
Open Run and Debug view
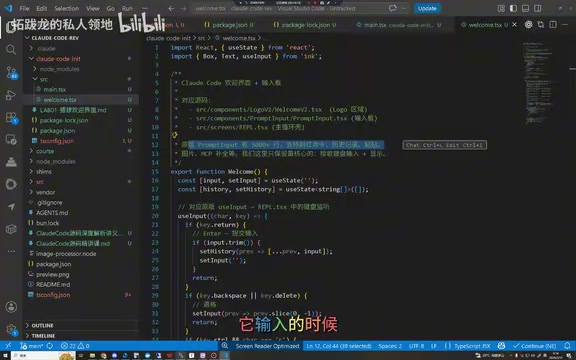click(11, 95)
